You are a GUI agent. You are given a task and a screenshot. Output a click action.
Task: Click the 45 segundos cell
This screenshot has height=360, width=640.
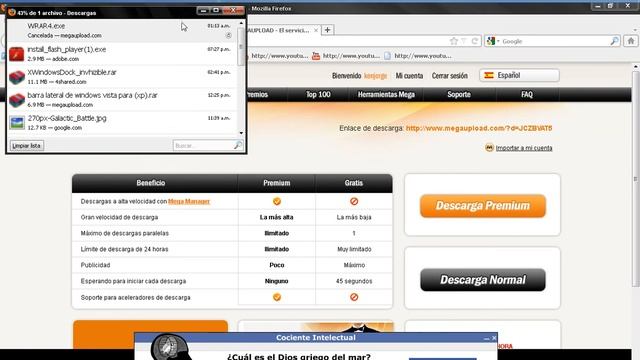click(x=354, y=281)
